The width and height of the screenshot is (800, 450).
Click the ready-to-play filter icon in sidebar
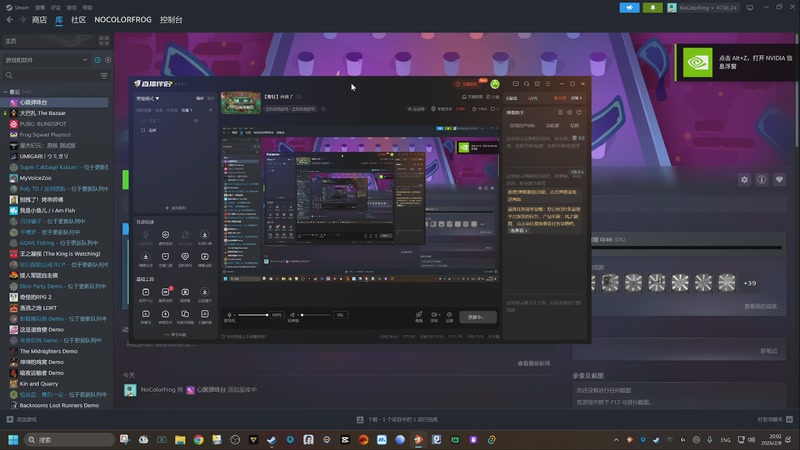point(108,60)
